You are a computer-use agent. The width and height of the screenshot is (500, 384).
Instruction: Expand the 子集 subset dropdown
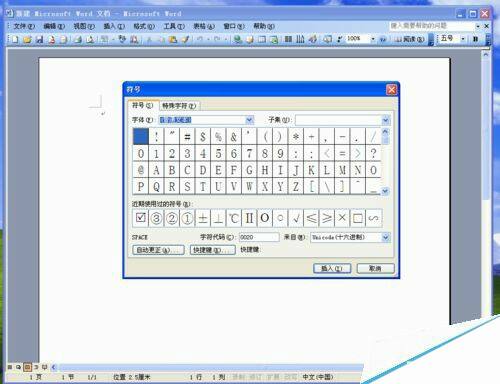pyautogui.click(x=386, y=120)
